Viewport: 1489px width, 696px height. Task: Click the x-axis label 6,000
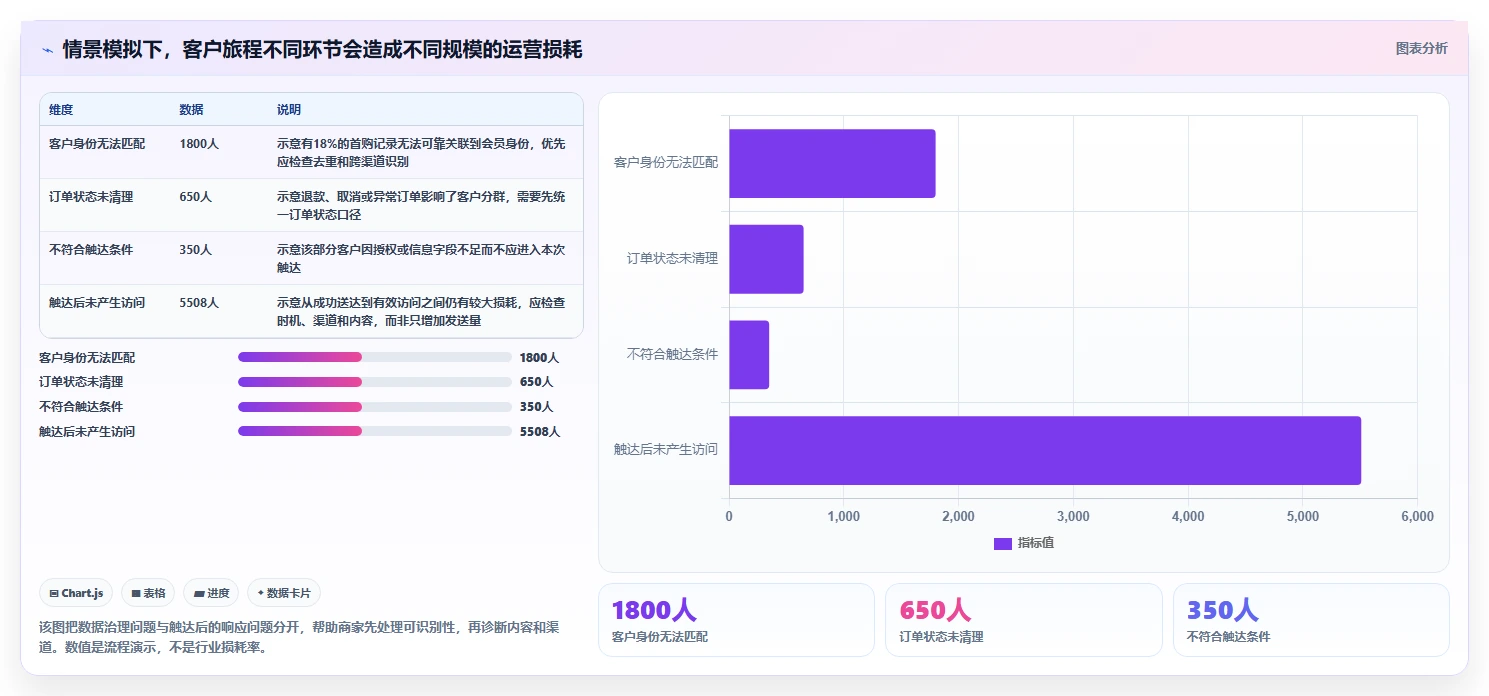(x=1417, y=517)
